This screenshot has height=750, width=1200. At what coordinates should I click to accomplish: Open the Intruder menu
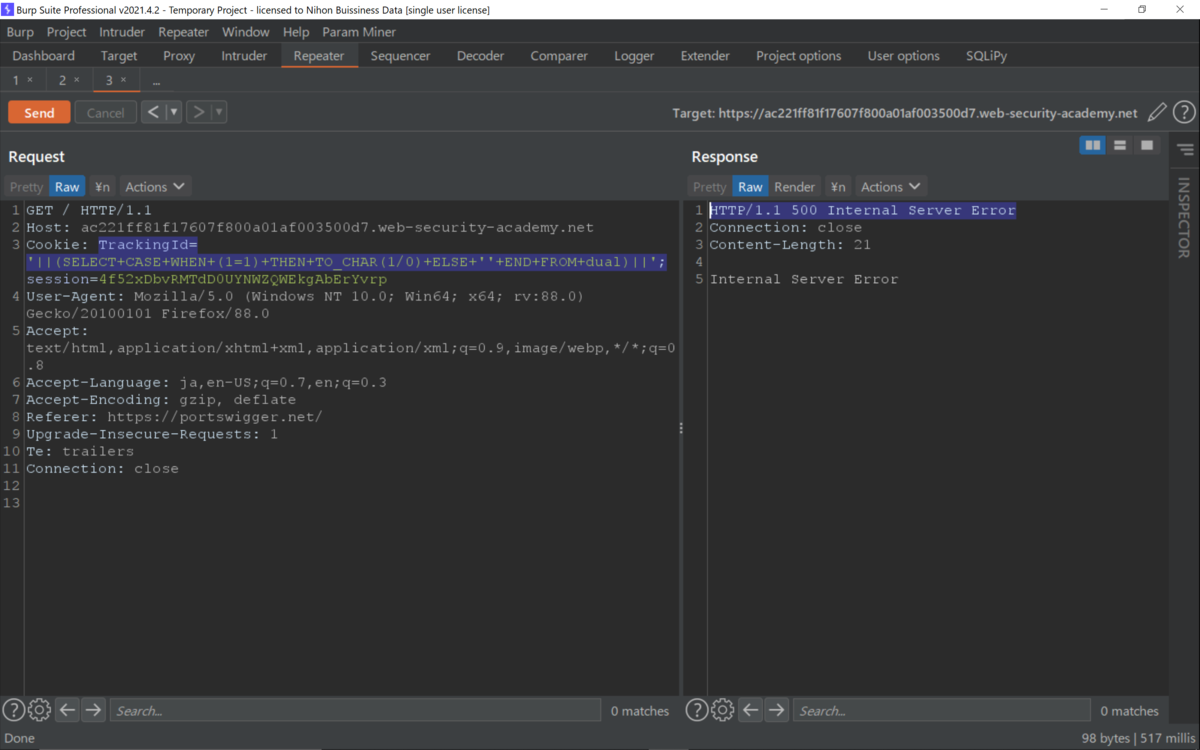122,32
